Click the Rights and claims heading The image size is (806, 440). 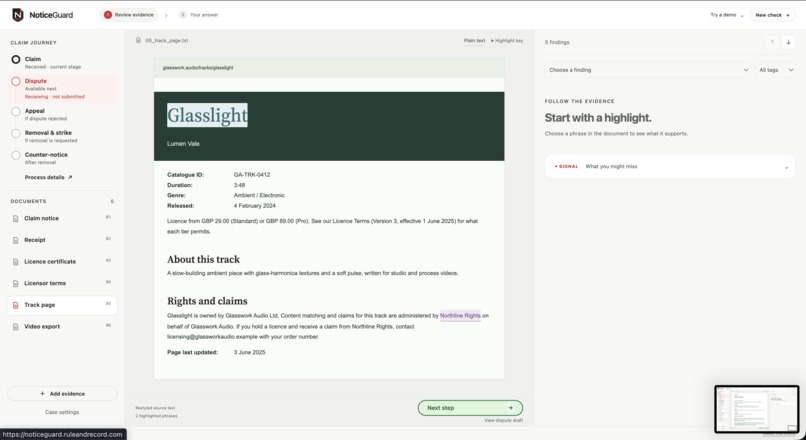(207, 301)
